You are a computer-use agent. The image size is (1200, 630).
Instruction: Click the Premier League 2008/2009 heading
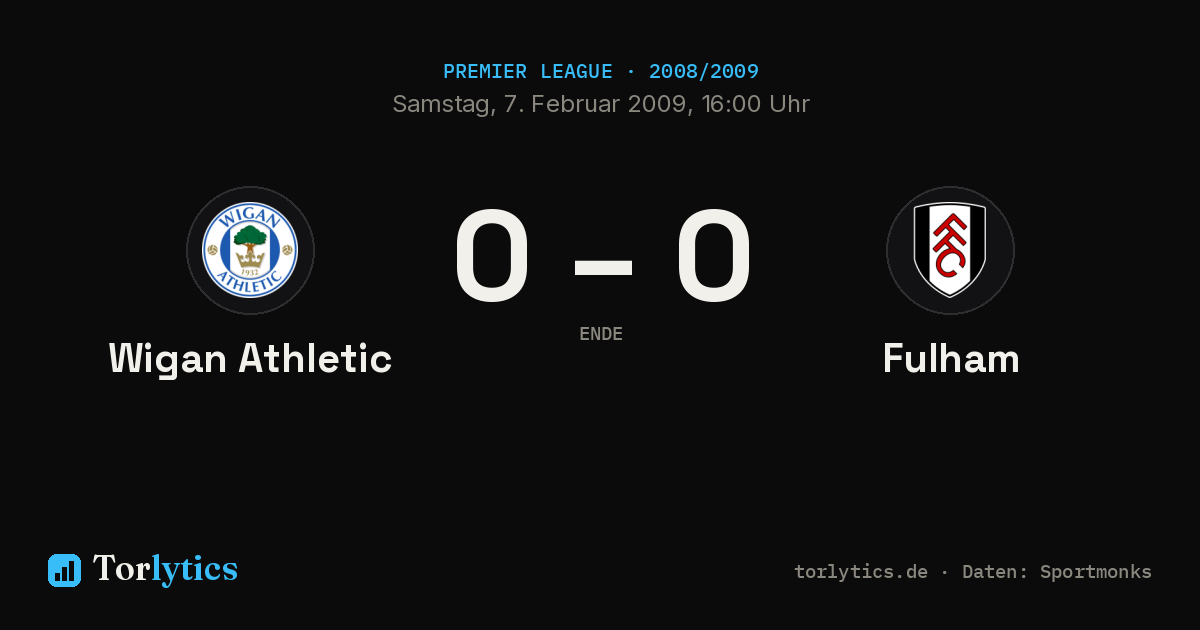point(601,72)
